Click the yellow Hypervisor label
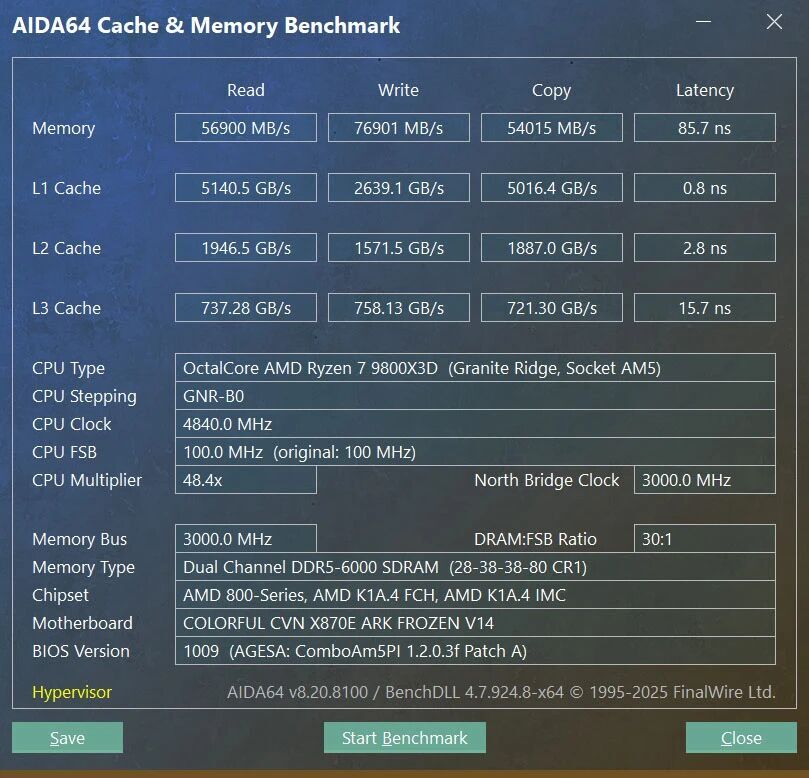Viewport: 809px width, 778px height. point(72,692)
